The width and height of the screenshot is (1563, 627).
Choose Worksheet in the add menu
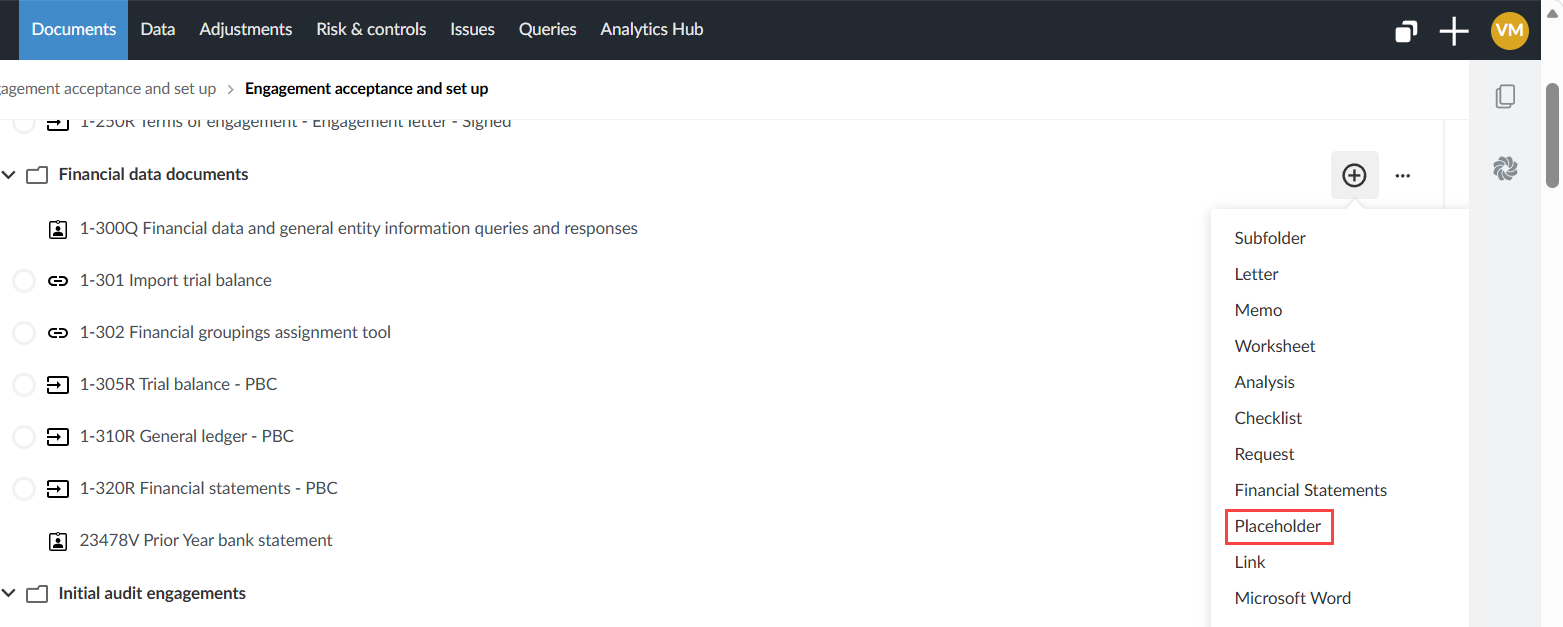pyautogui.click(x=1275, y=346)
